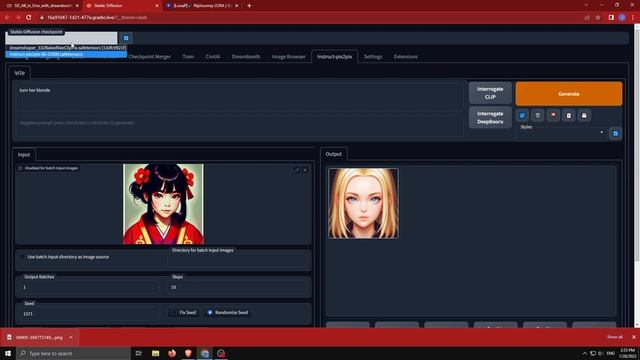Switch to the Checkpoint Merger tab
This screenshot has width=640, height=360.
click(149, 57)
